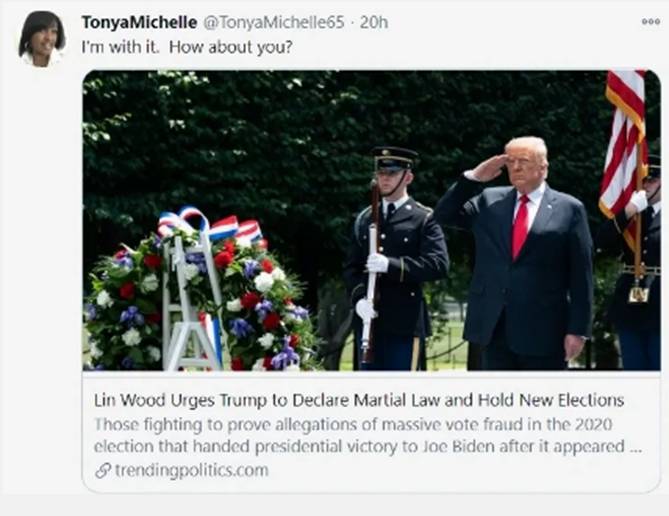Click the red necktie in the photo

pos(521,227)
